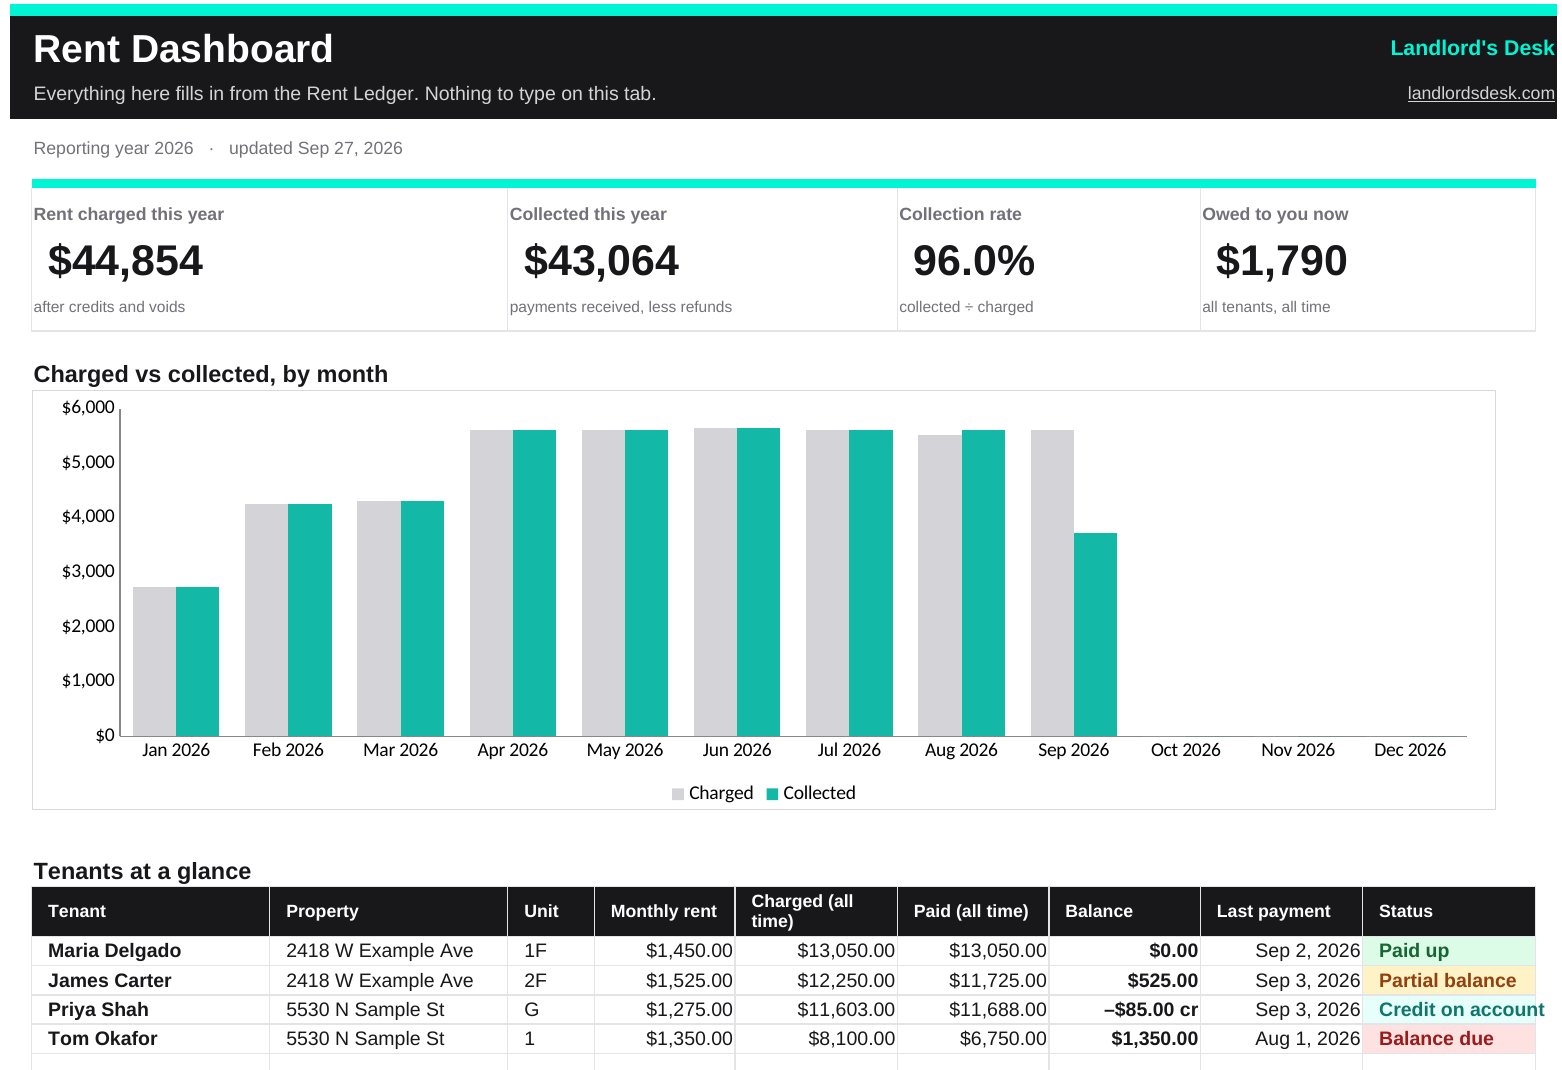Click the Dec 2026 axis label
Screen dimensions: 1562x1070
[1410, 750]
